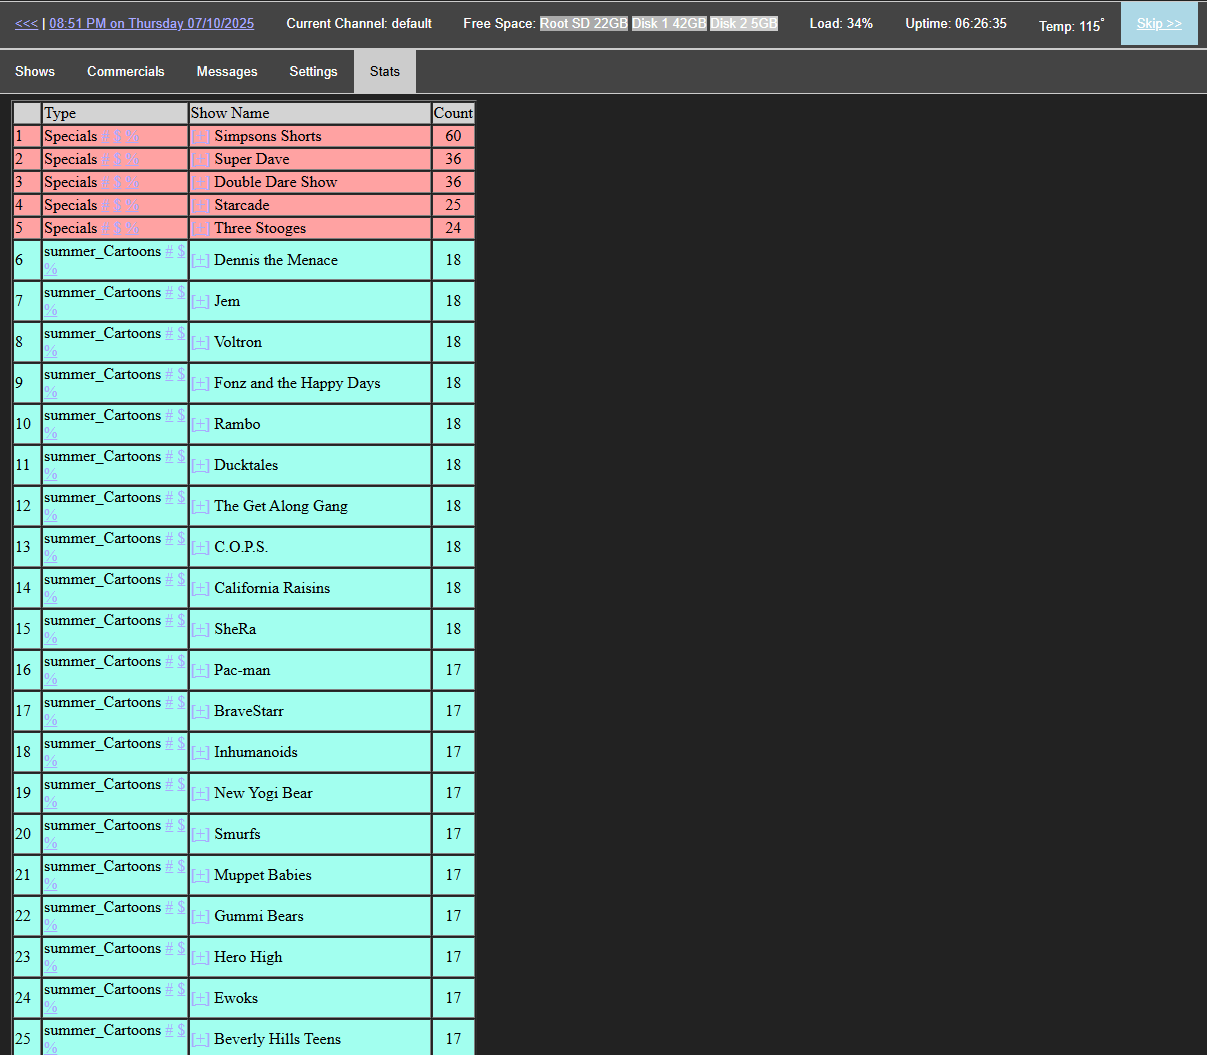Expand the Super Dave [+] entry
1207x1055 pixels.
tap(201, 160)
